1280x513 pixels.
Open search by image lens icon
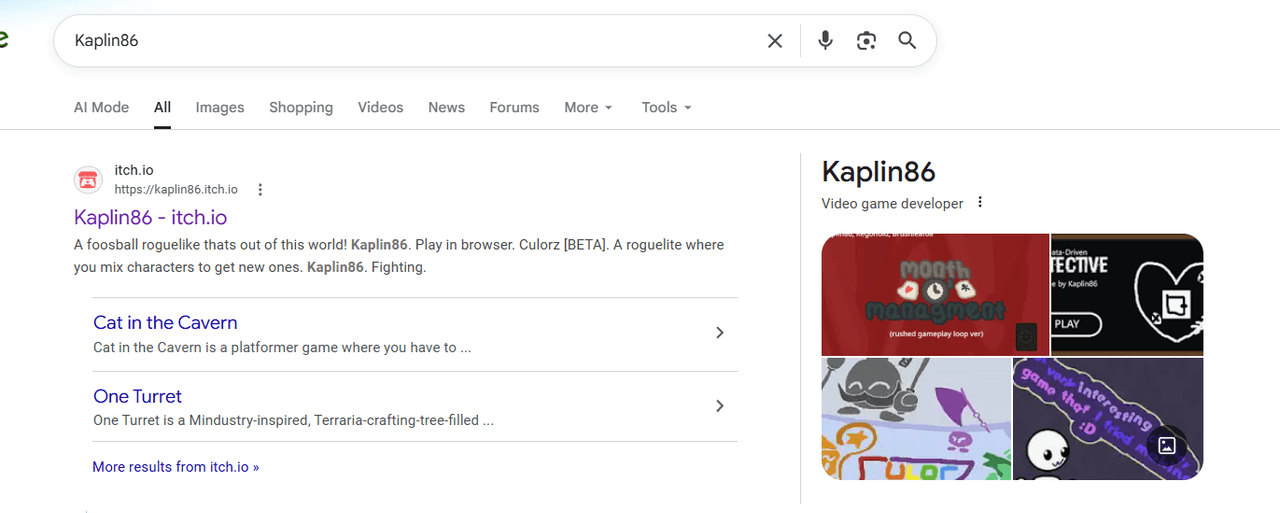pos(866,41)
